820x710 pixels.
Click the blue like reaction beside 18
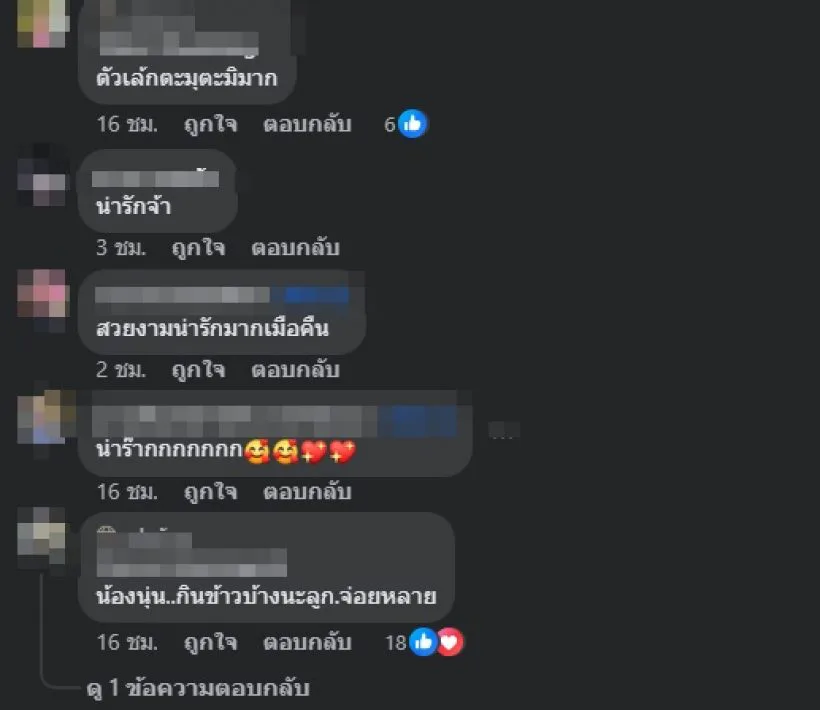point(423,642)
